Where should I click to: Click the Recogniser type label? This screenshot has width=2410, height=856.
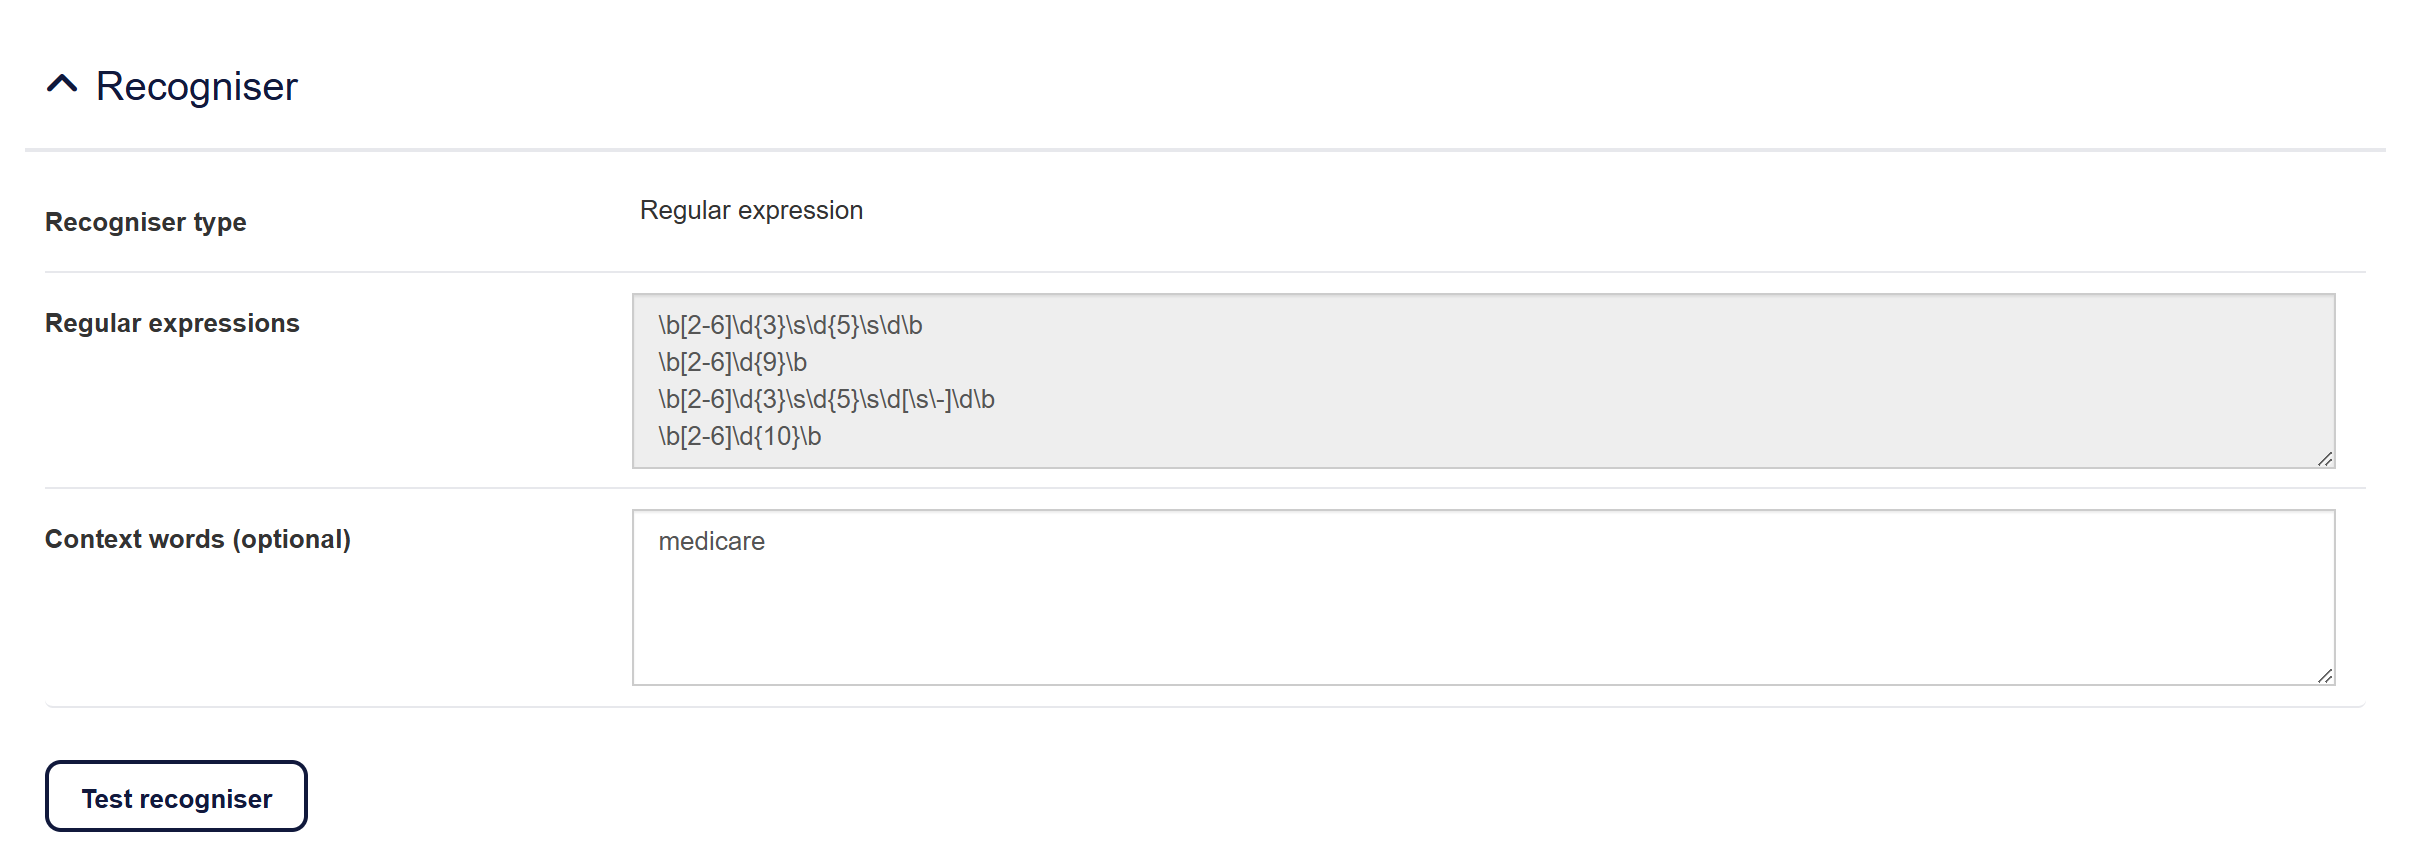[146, 222]
